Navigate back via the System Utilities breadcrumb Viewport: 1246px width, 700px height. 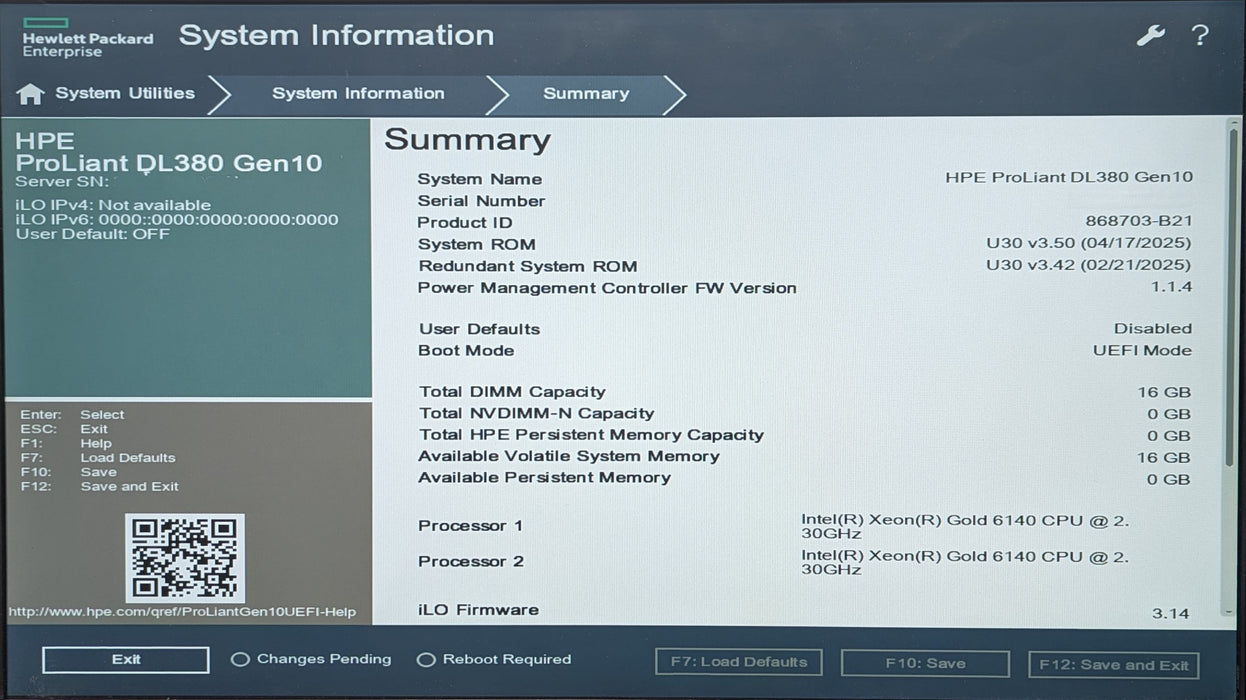tap(125, 93)
